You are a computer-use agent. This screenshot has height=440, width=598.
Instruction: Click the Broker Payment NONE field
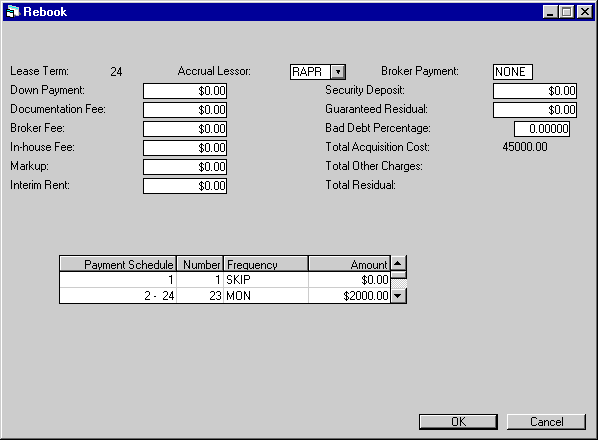[x=513, y=72]
